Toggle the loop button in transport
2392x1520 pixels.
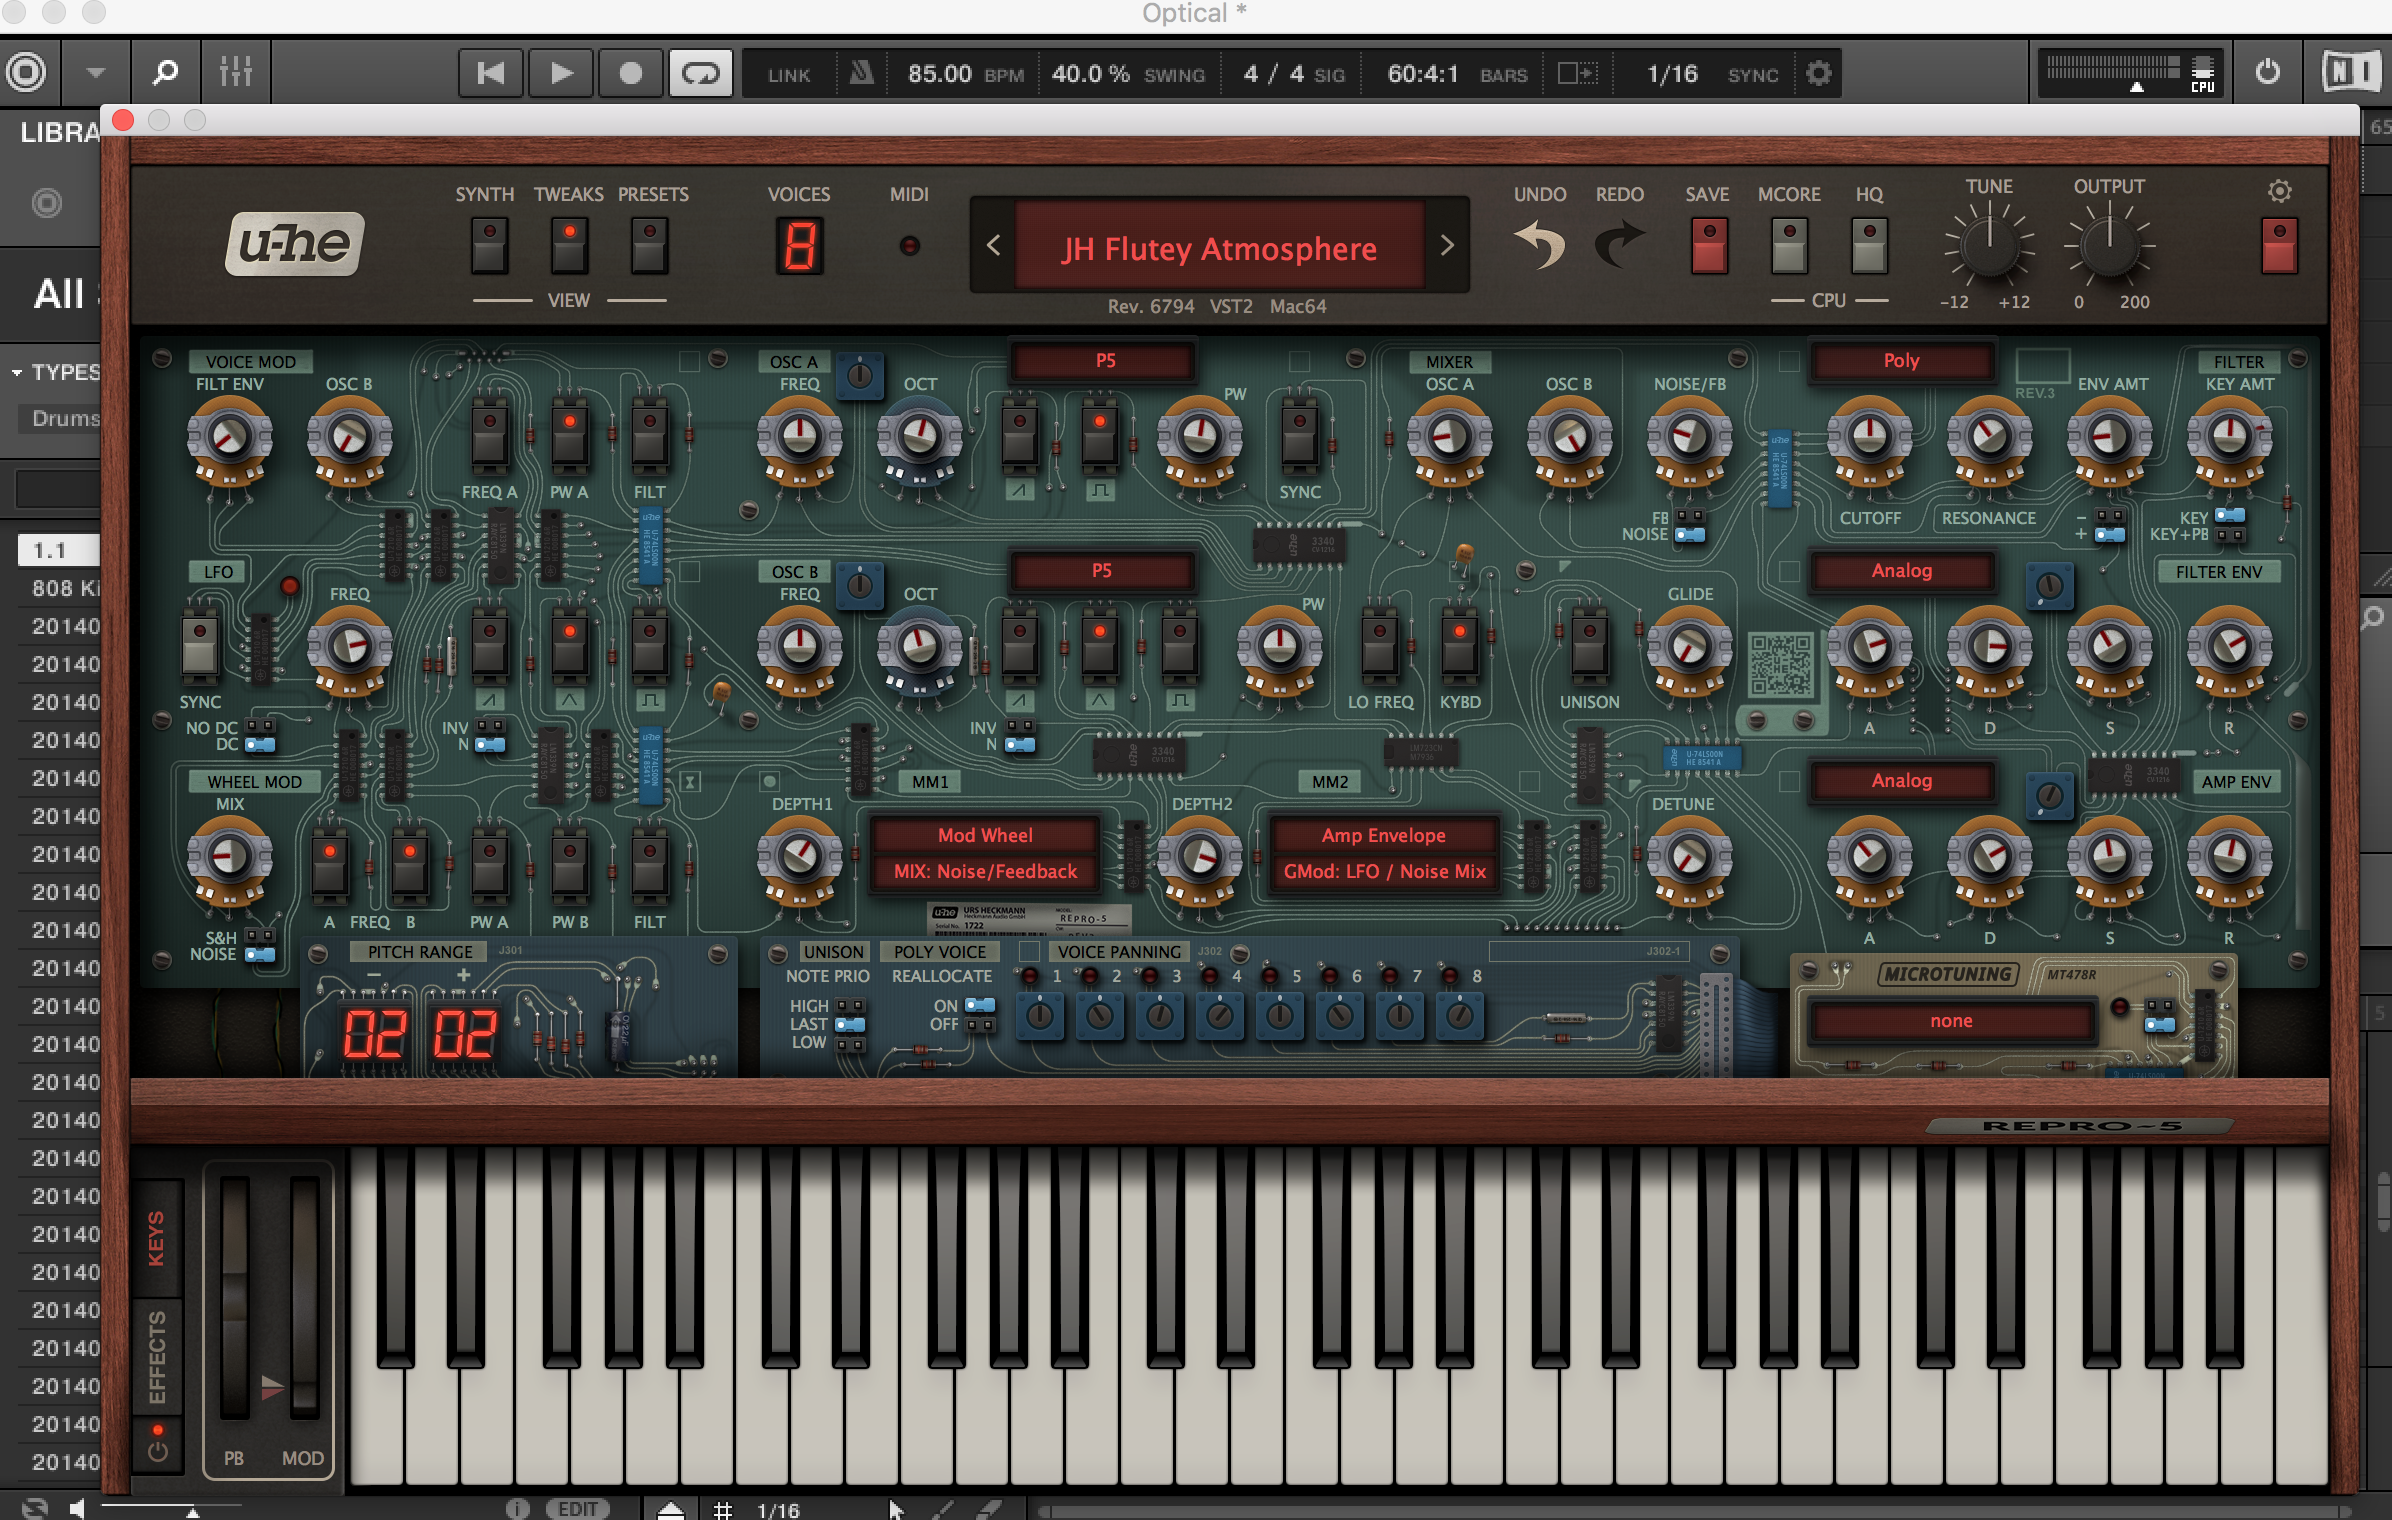click(700, 73)
